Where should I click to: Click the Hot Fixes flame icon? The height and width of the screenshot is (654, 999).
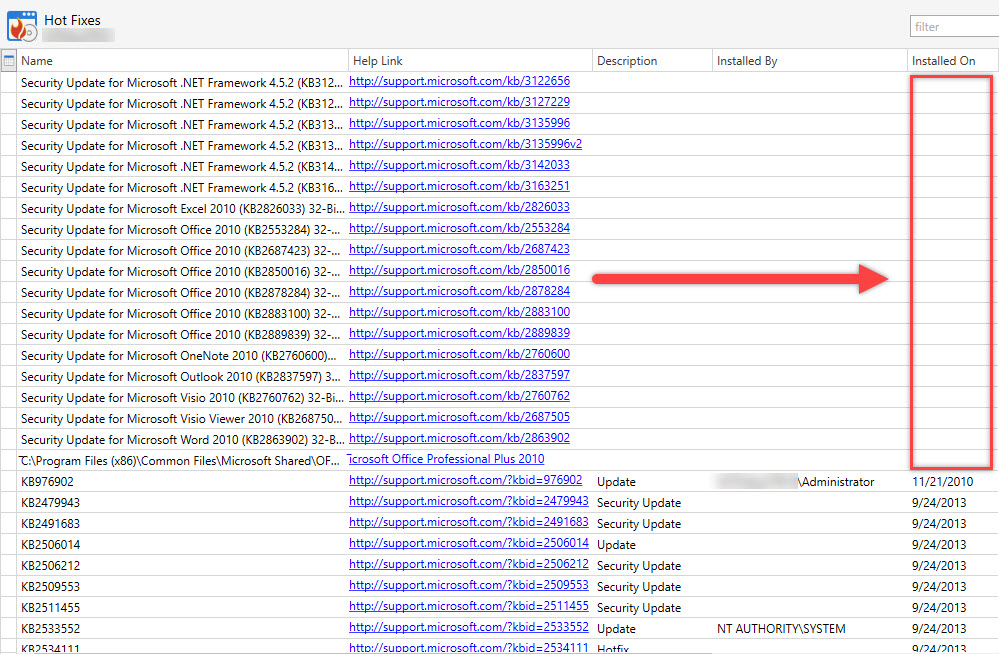click(22, 24)
